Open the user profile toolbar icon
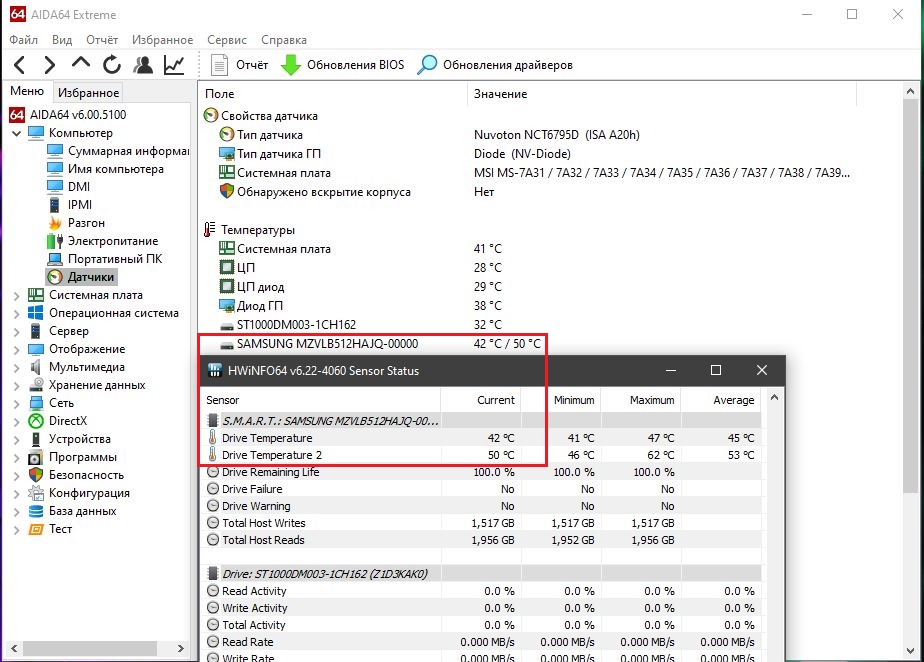This screenshot has height=662, width=924. point(143,65)
